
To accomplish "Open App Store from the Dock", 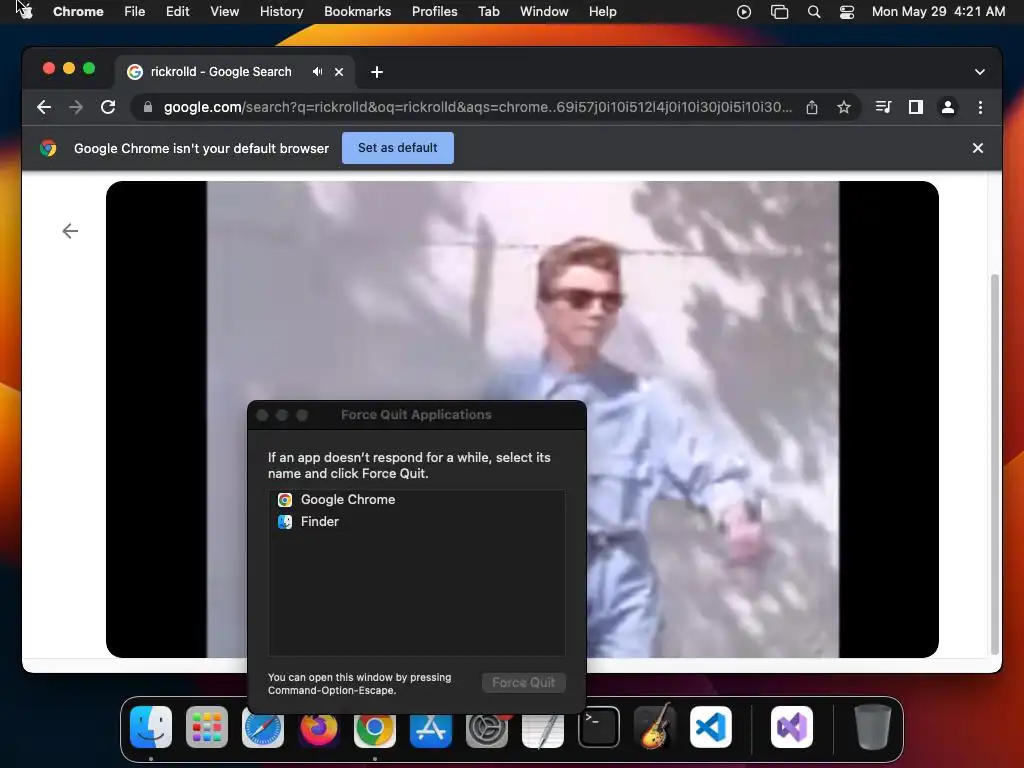I will pos(431,727).
